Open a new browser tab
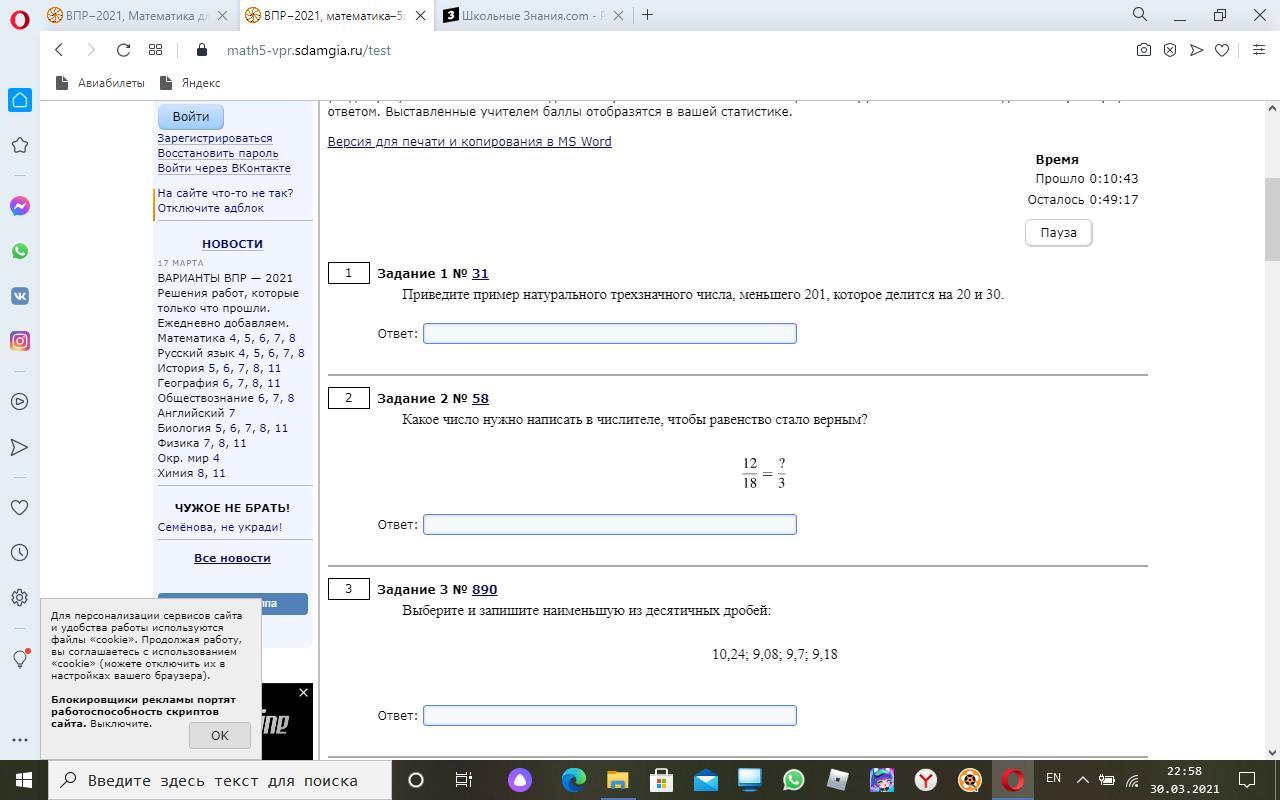Image resolution: width=1280 pixels, height=800 pixels. (x=648, y=15)
